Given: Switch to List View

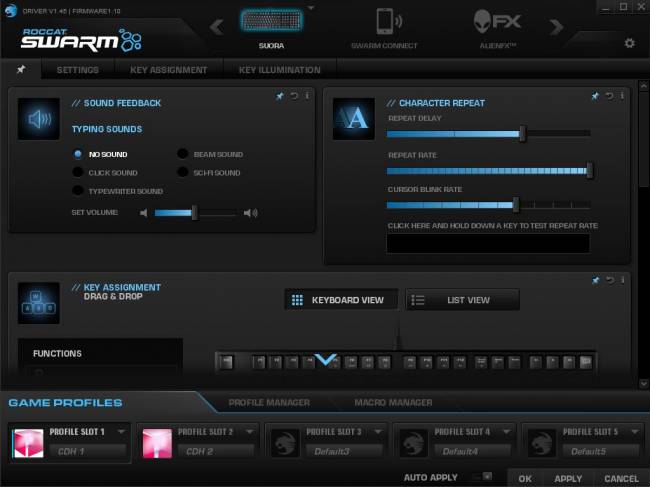Looking at the screenshot, I should pos(462,299).
